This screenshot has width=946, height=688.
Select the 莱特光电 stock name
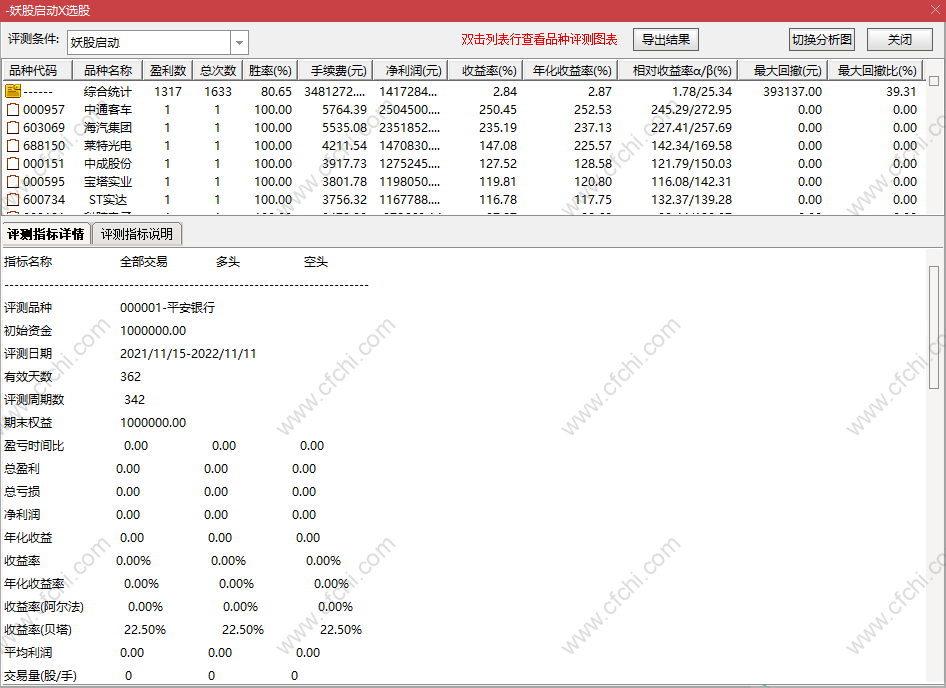click(x=107, y=146)
